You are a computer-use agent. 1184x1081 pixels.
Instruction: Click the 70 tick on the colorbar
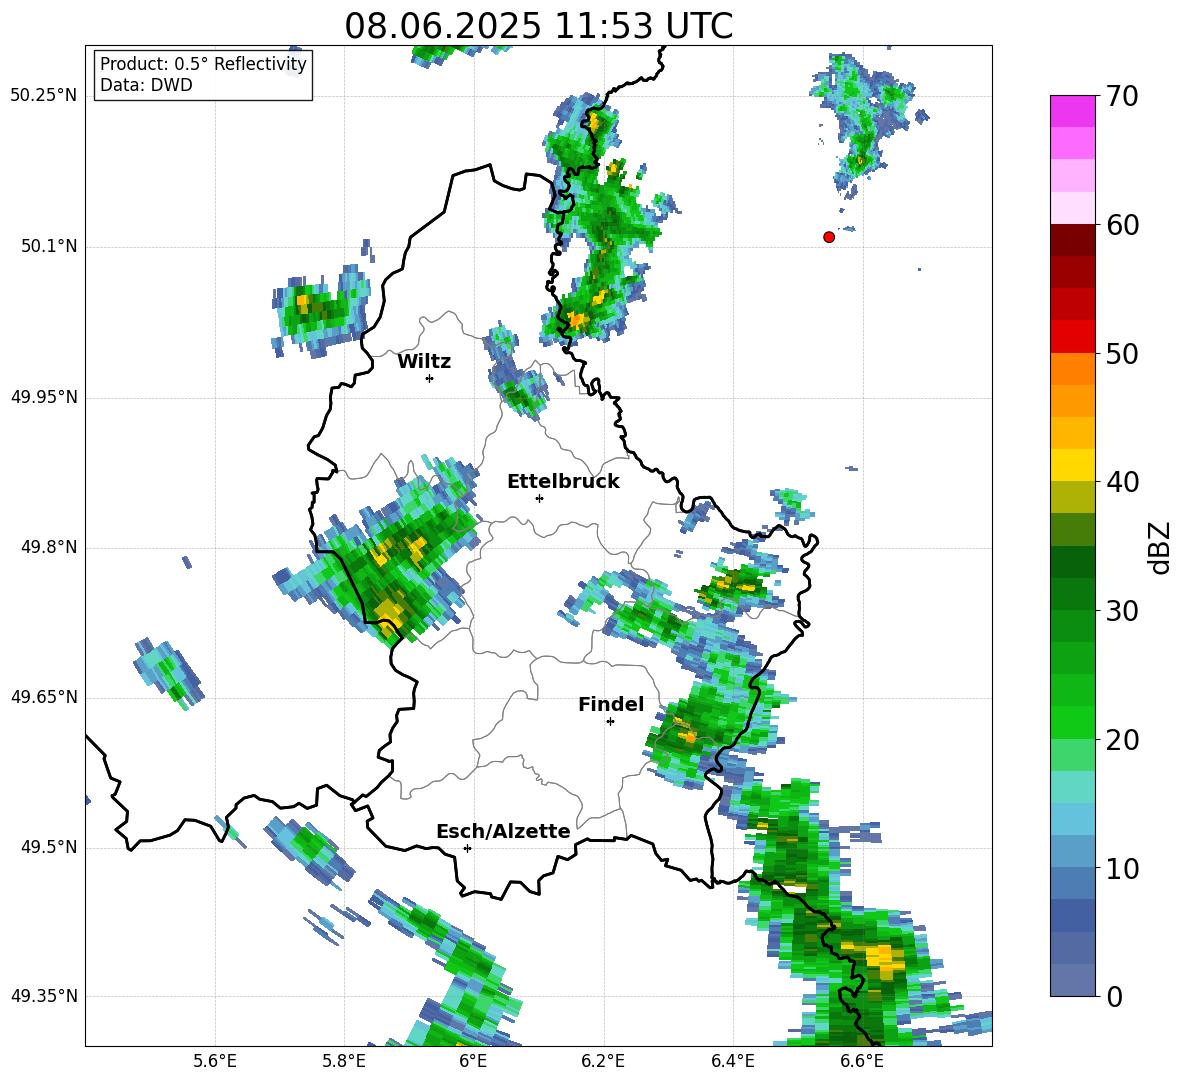tap(1122, 96)
